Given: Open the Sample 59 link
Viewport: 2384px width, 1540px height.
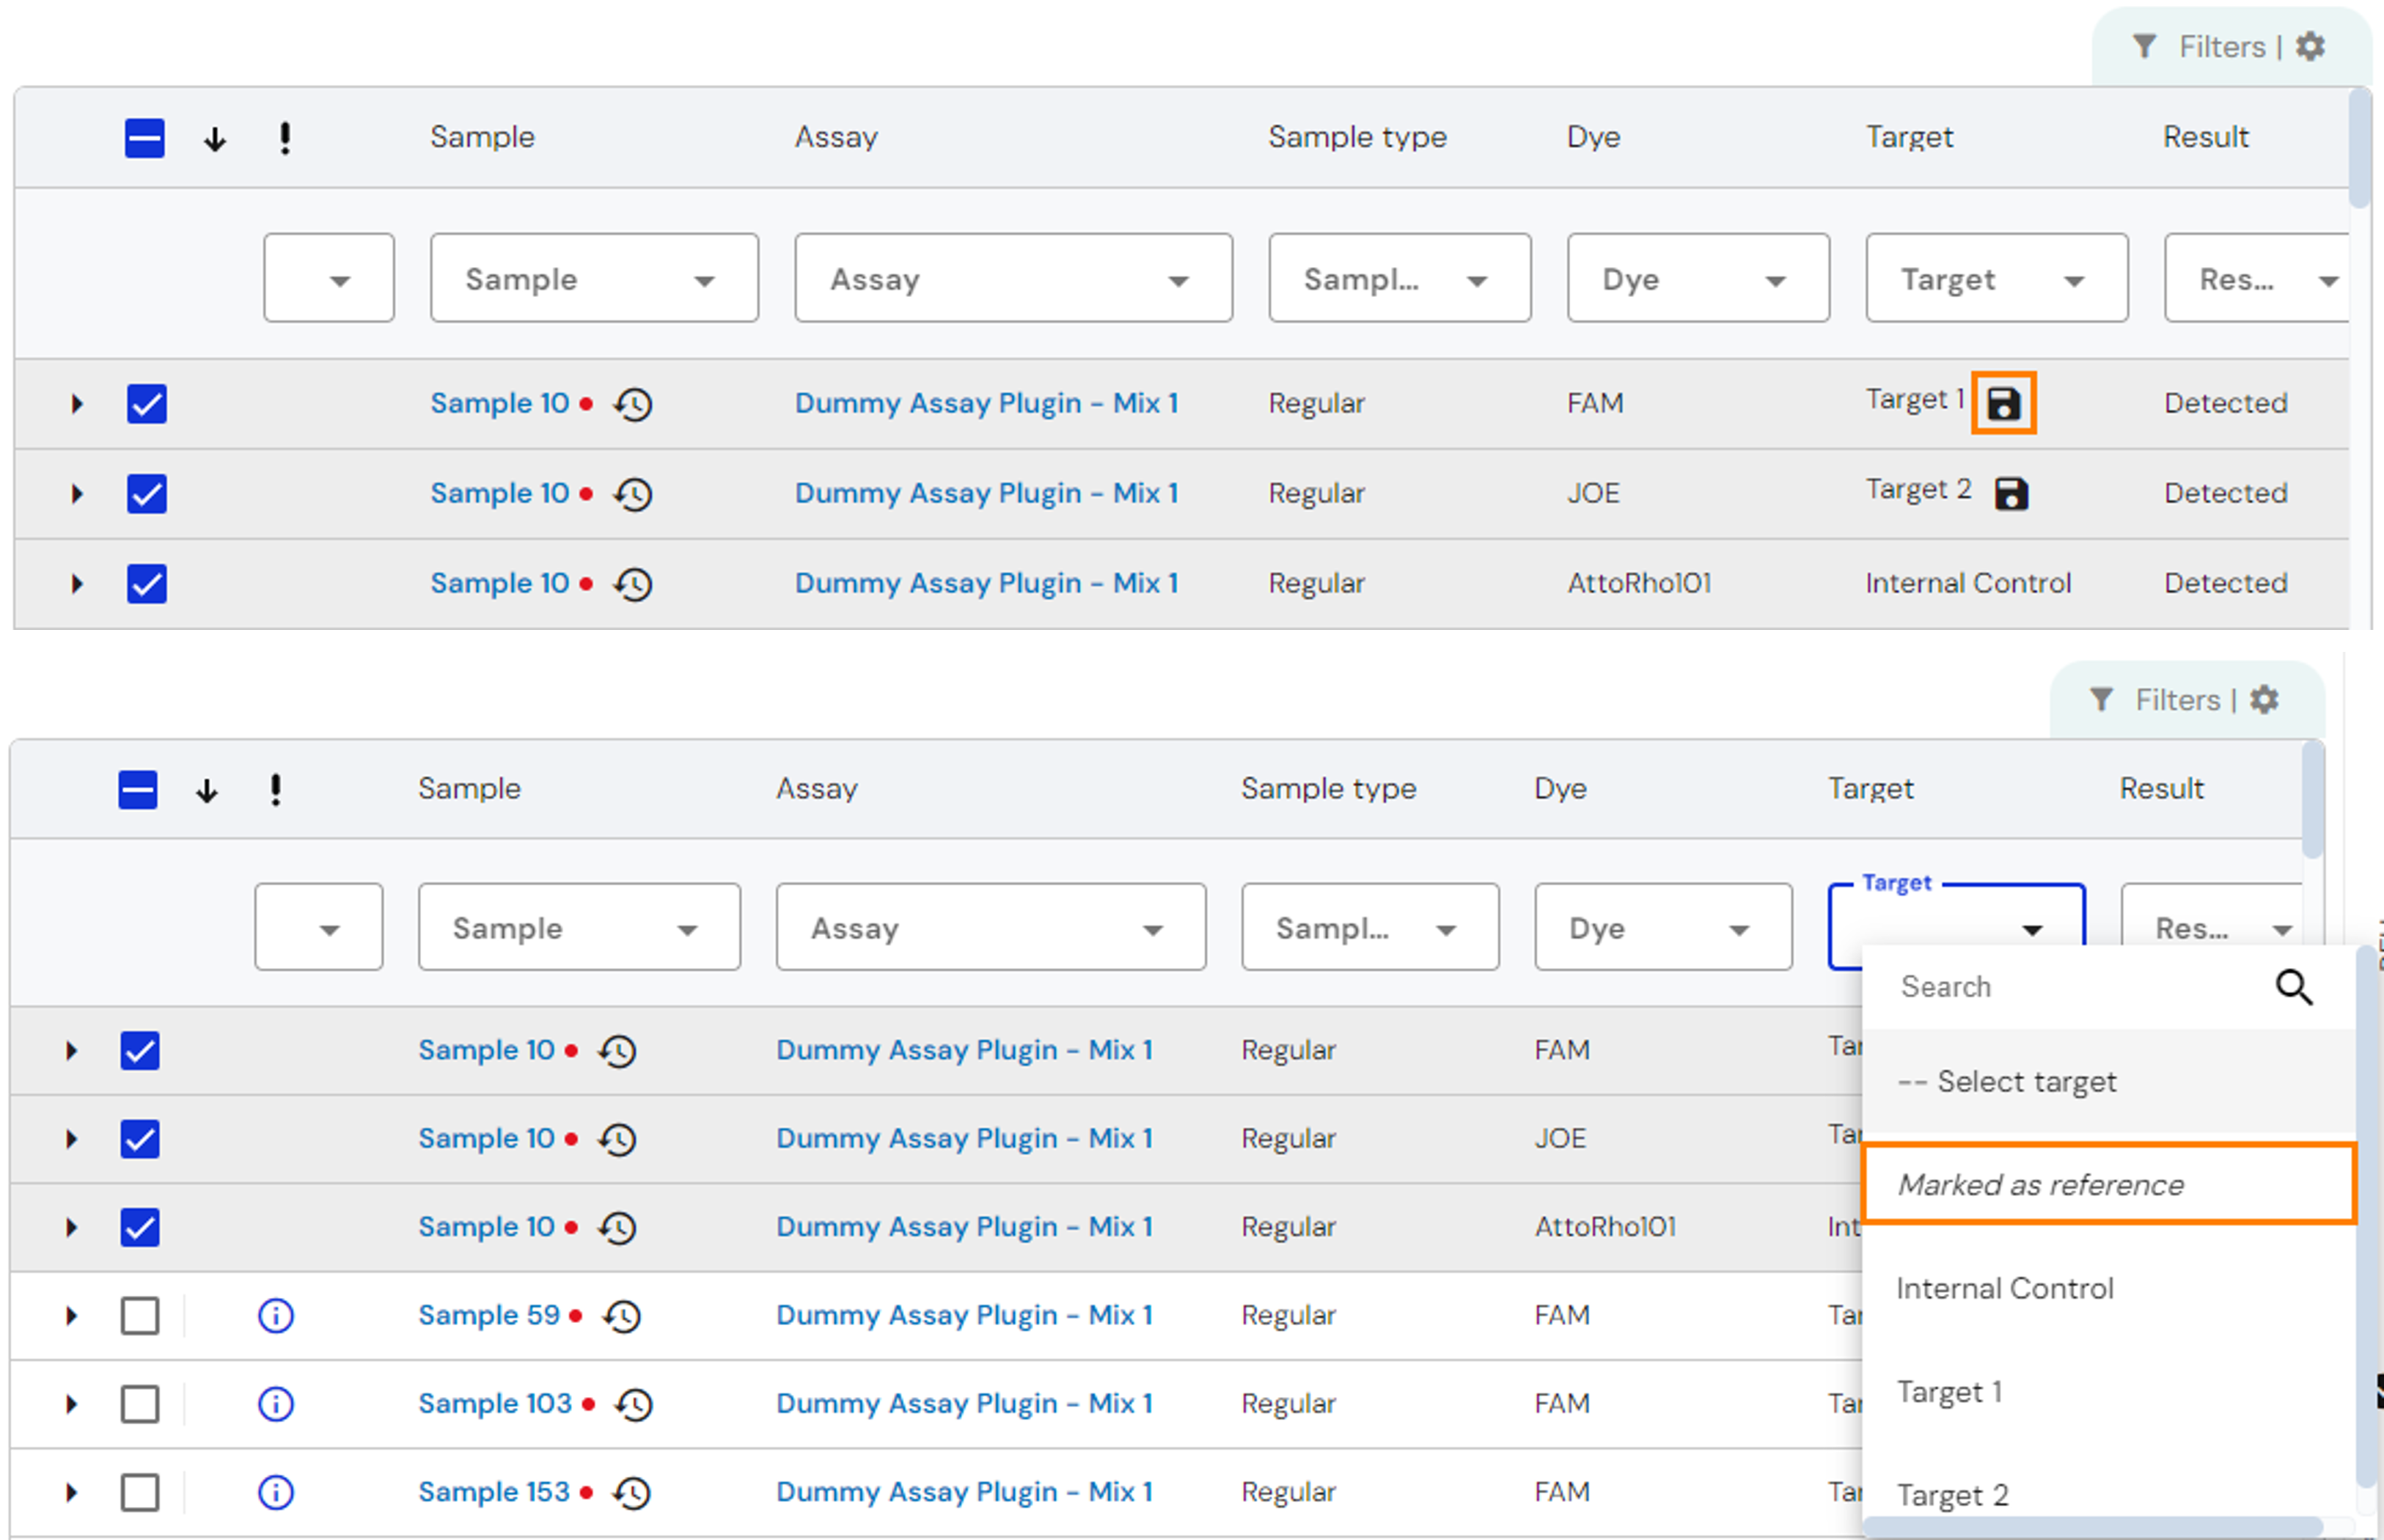Looking at the screenshot, I should pyautogui.click(x=488, y=1316).
